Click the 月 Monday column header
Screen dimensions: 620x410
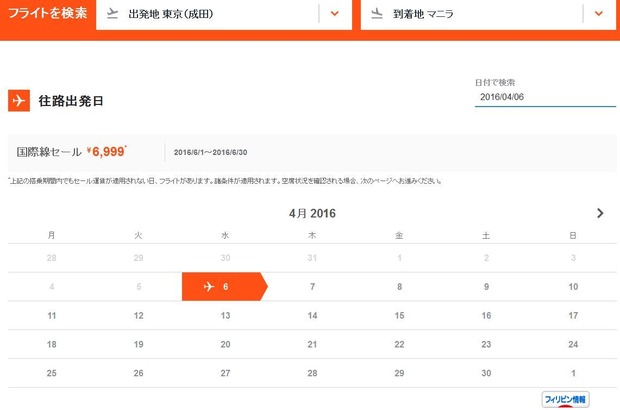tap(51, 235)
